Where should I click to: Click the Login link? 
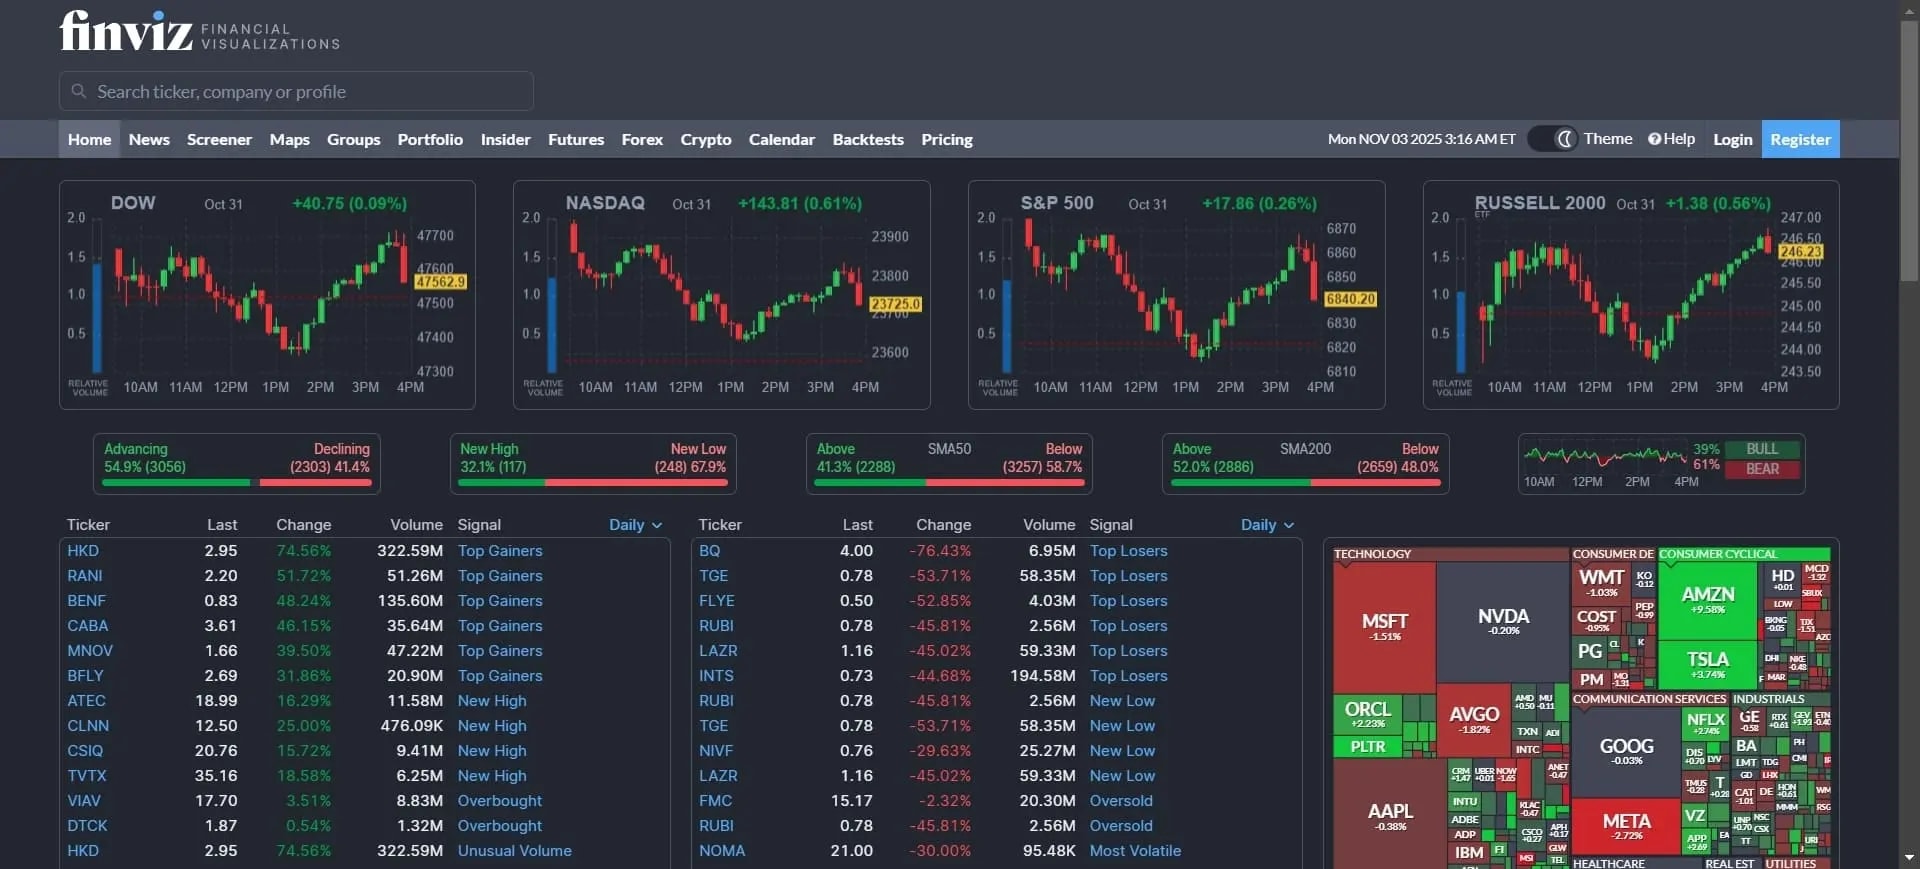point(1732,139)
